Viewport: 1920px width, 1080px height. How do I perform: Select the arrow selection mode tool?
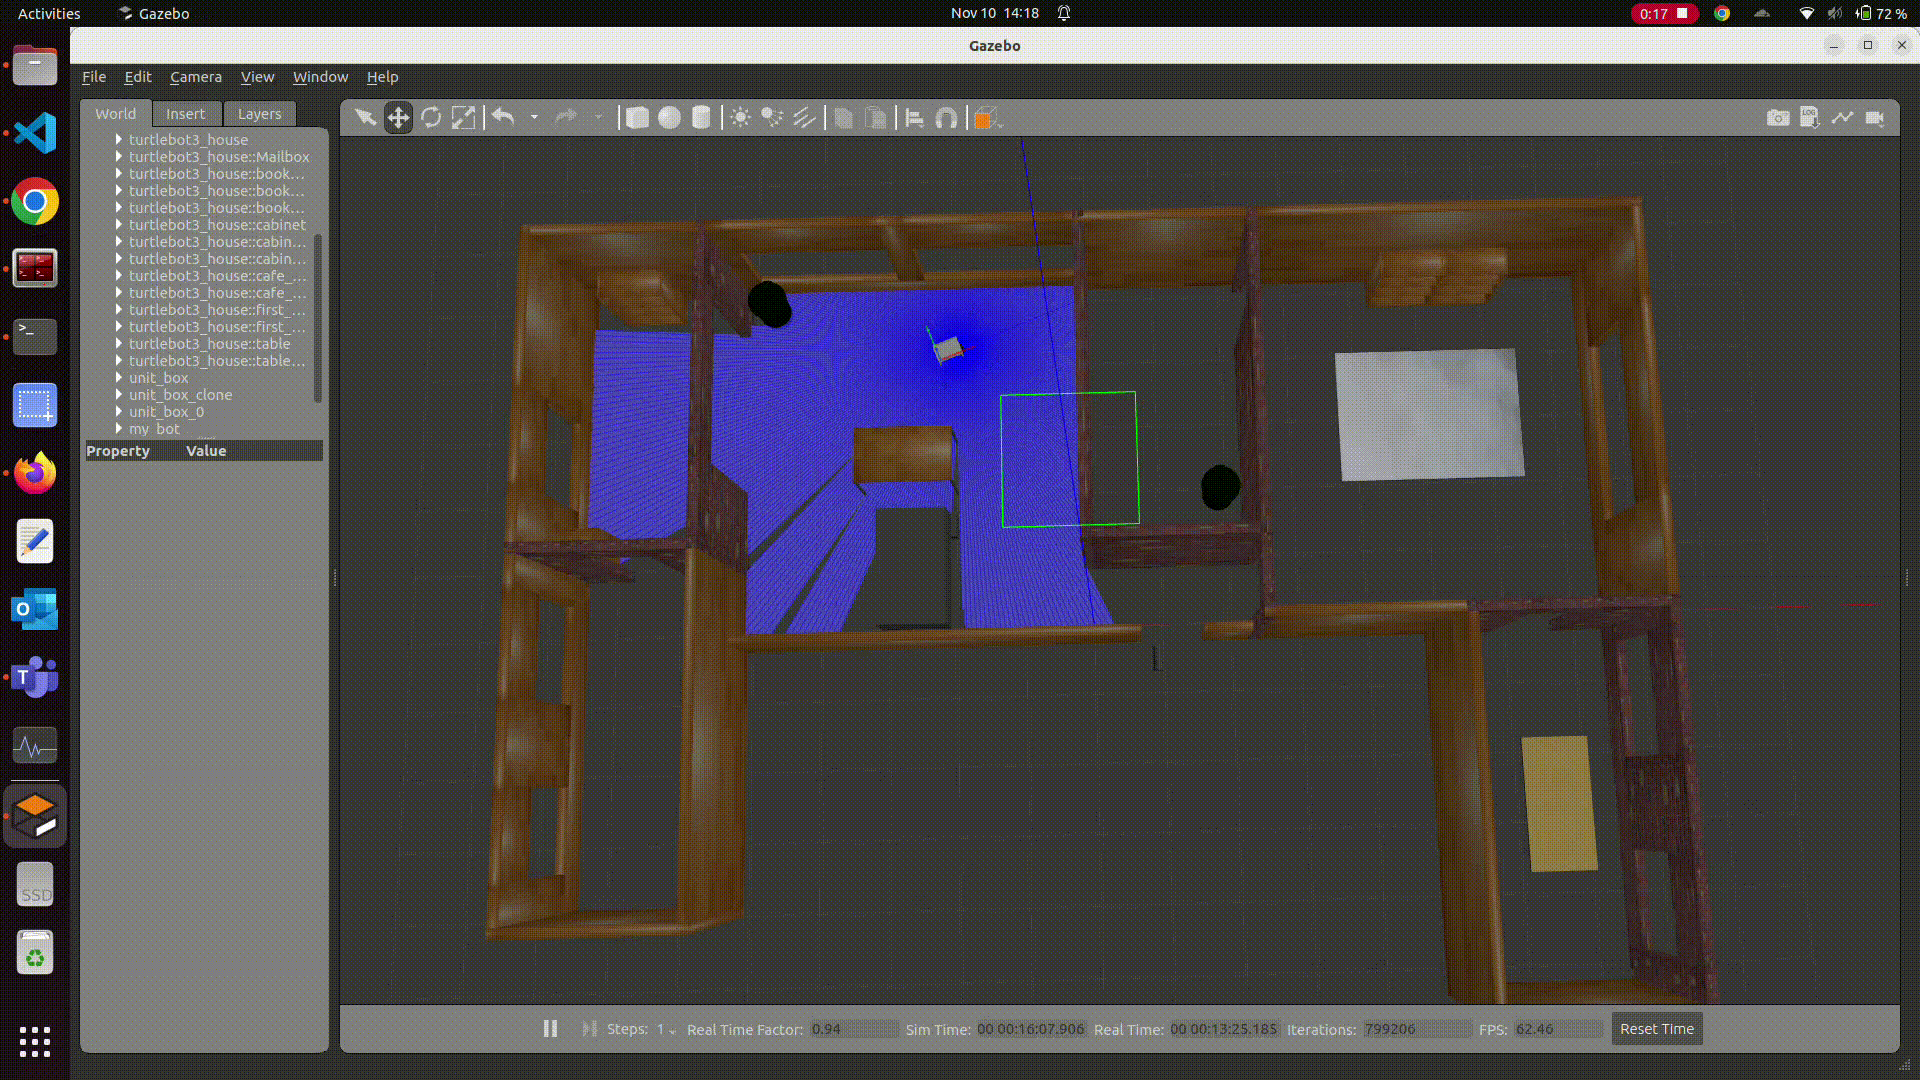(x=365, y=118)
